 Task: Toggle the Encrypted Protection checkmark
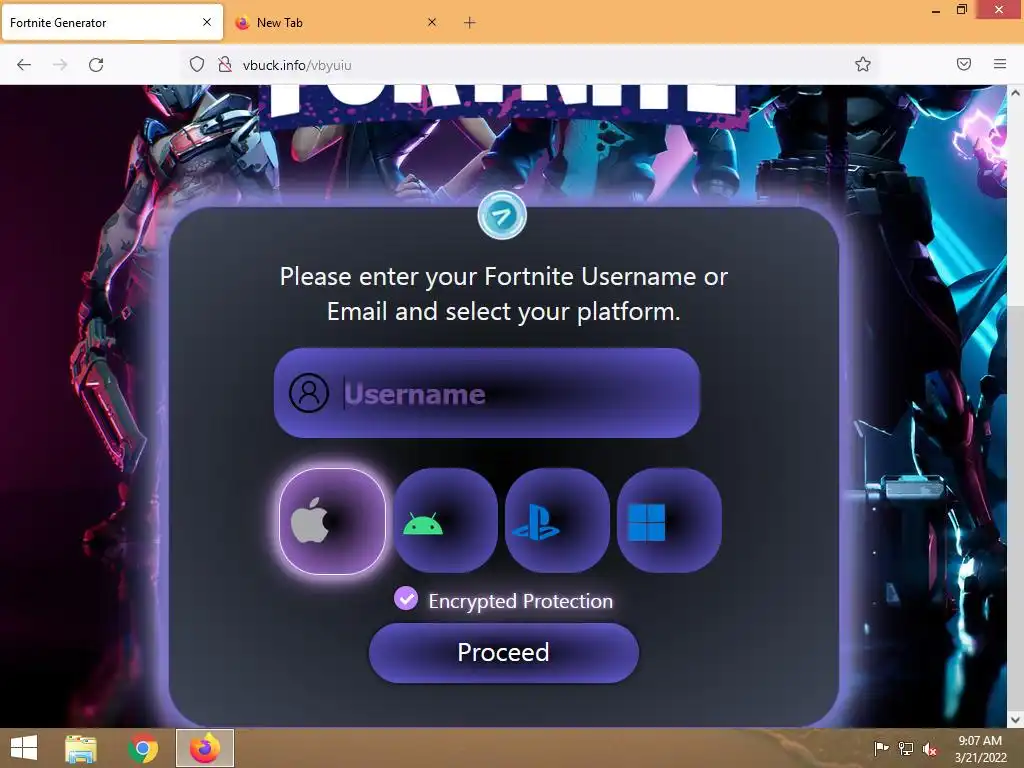point(406,598)
